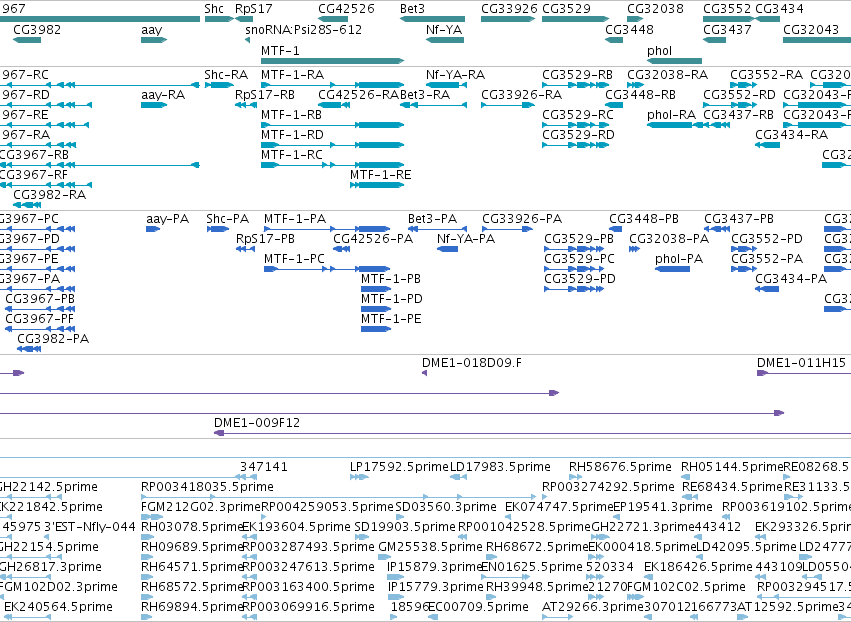Select the aay gene label

coord(151,30)
